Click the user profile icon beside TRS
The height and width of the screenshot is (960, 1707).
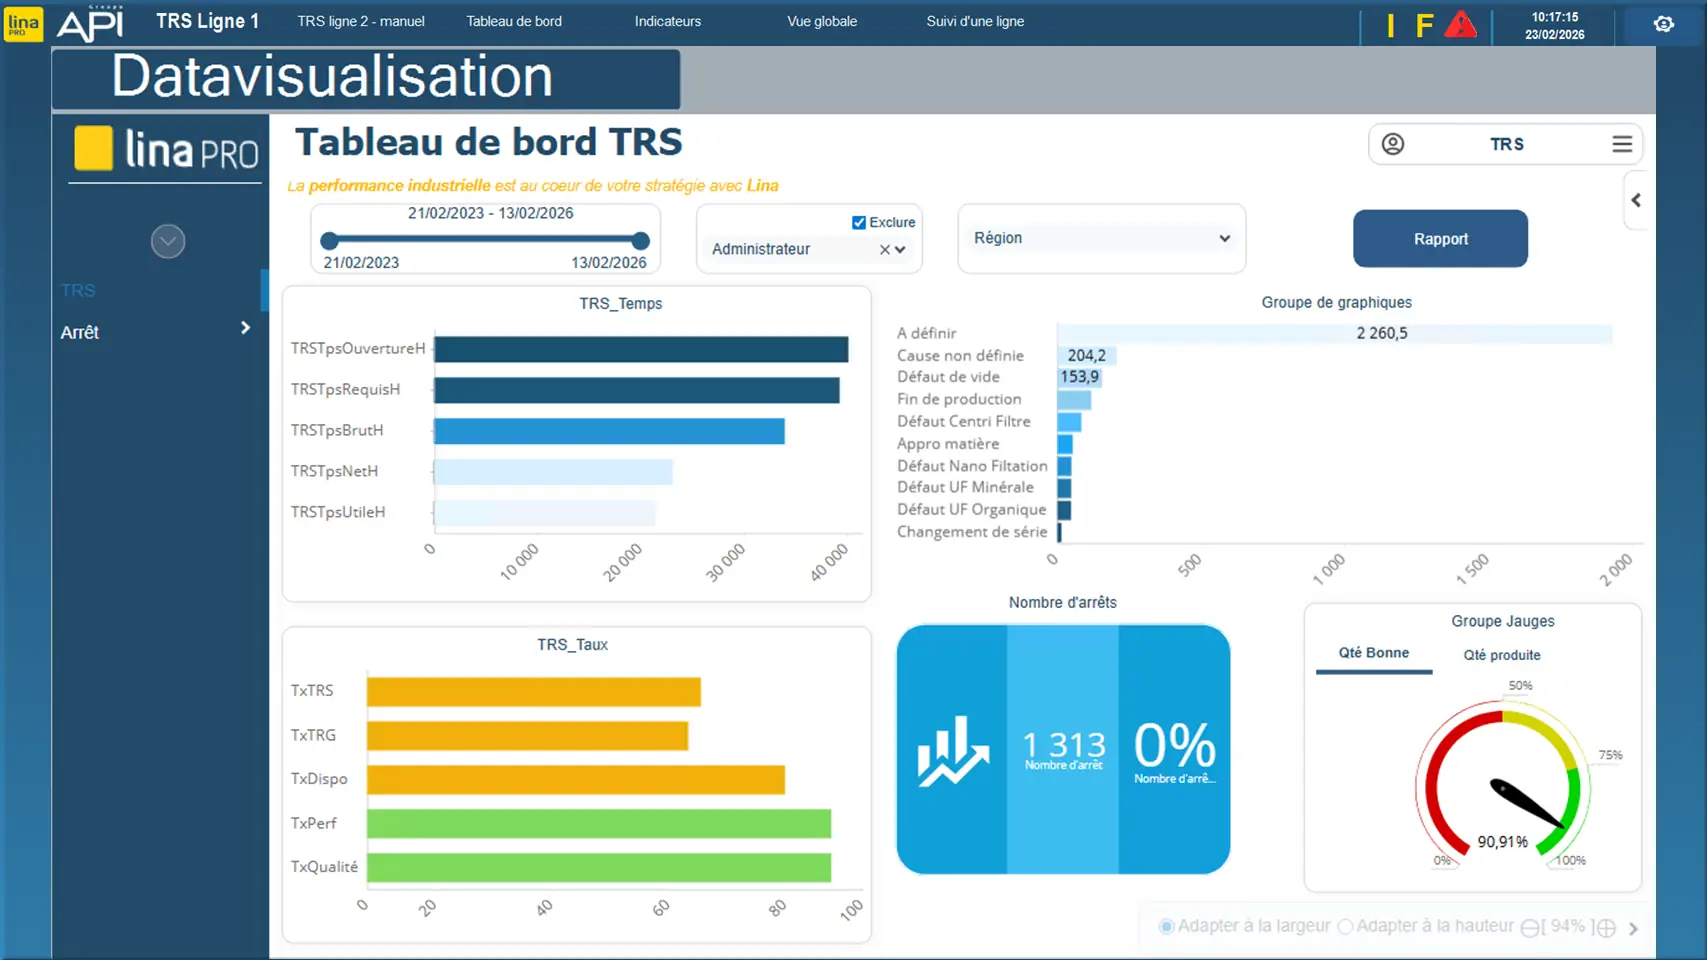point(1392,144)
